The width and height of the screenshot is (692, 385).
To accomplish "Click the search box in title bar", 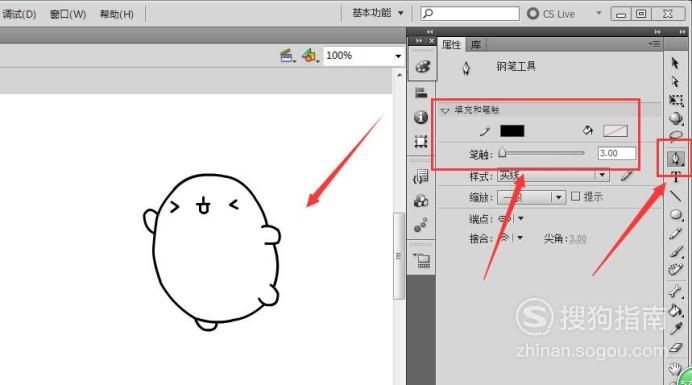I will click(470, 13).
